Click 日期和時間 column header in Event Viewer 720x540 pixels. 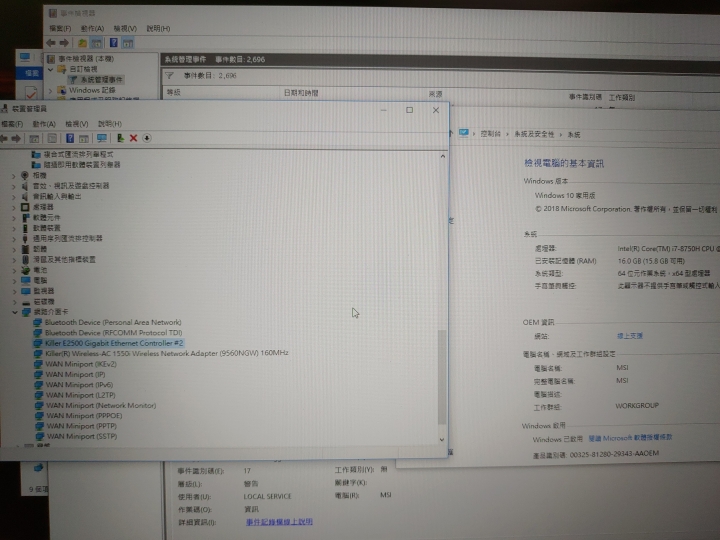coord(301,93)
